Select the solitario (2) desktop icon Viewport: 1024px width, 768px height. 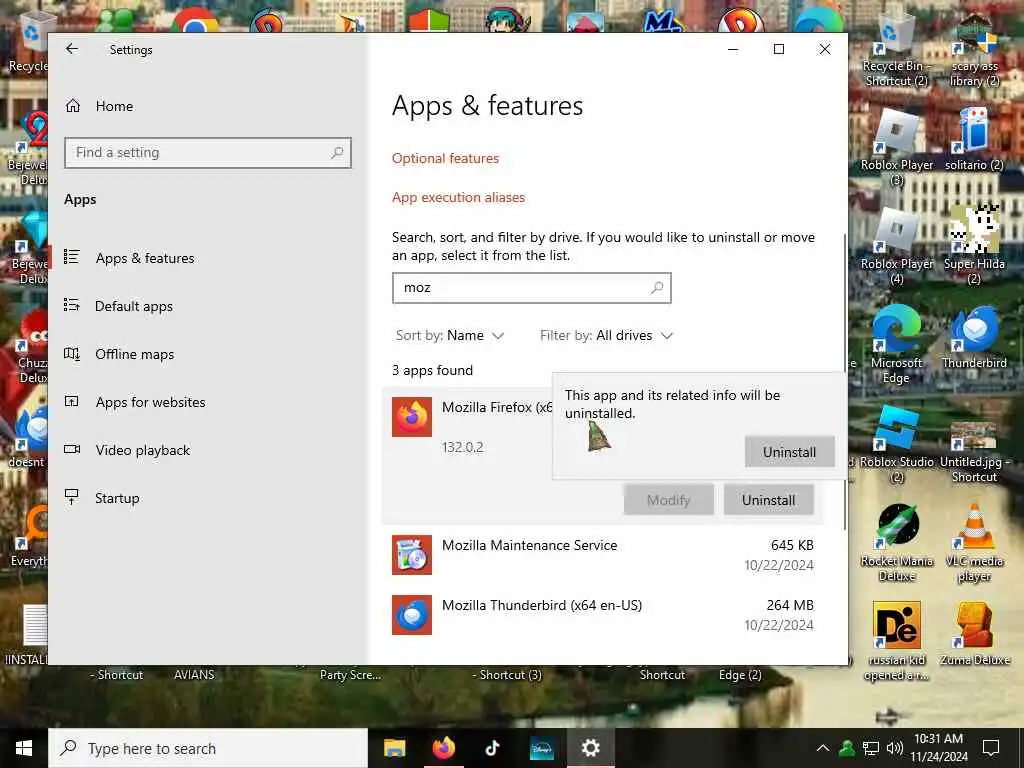[x=974, y=140]
